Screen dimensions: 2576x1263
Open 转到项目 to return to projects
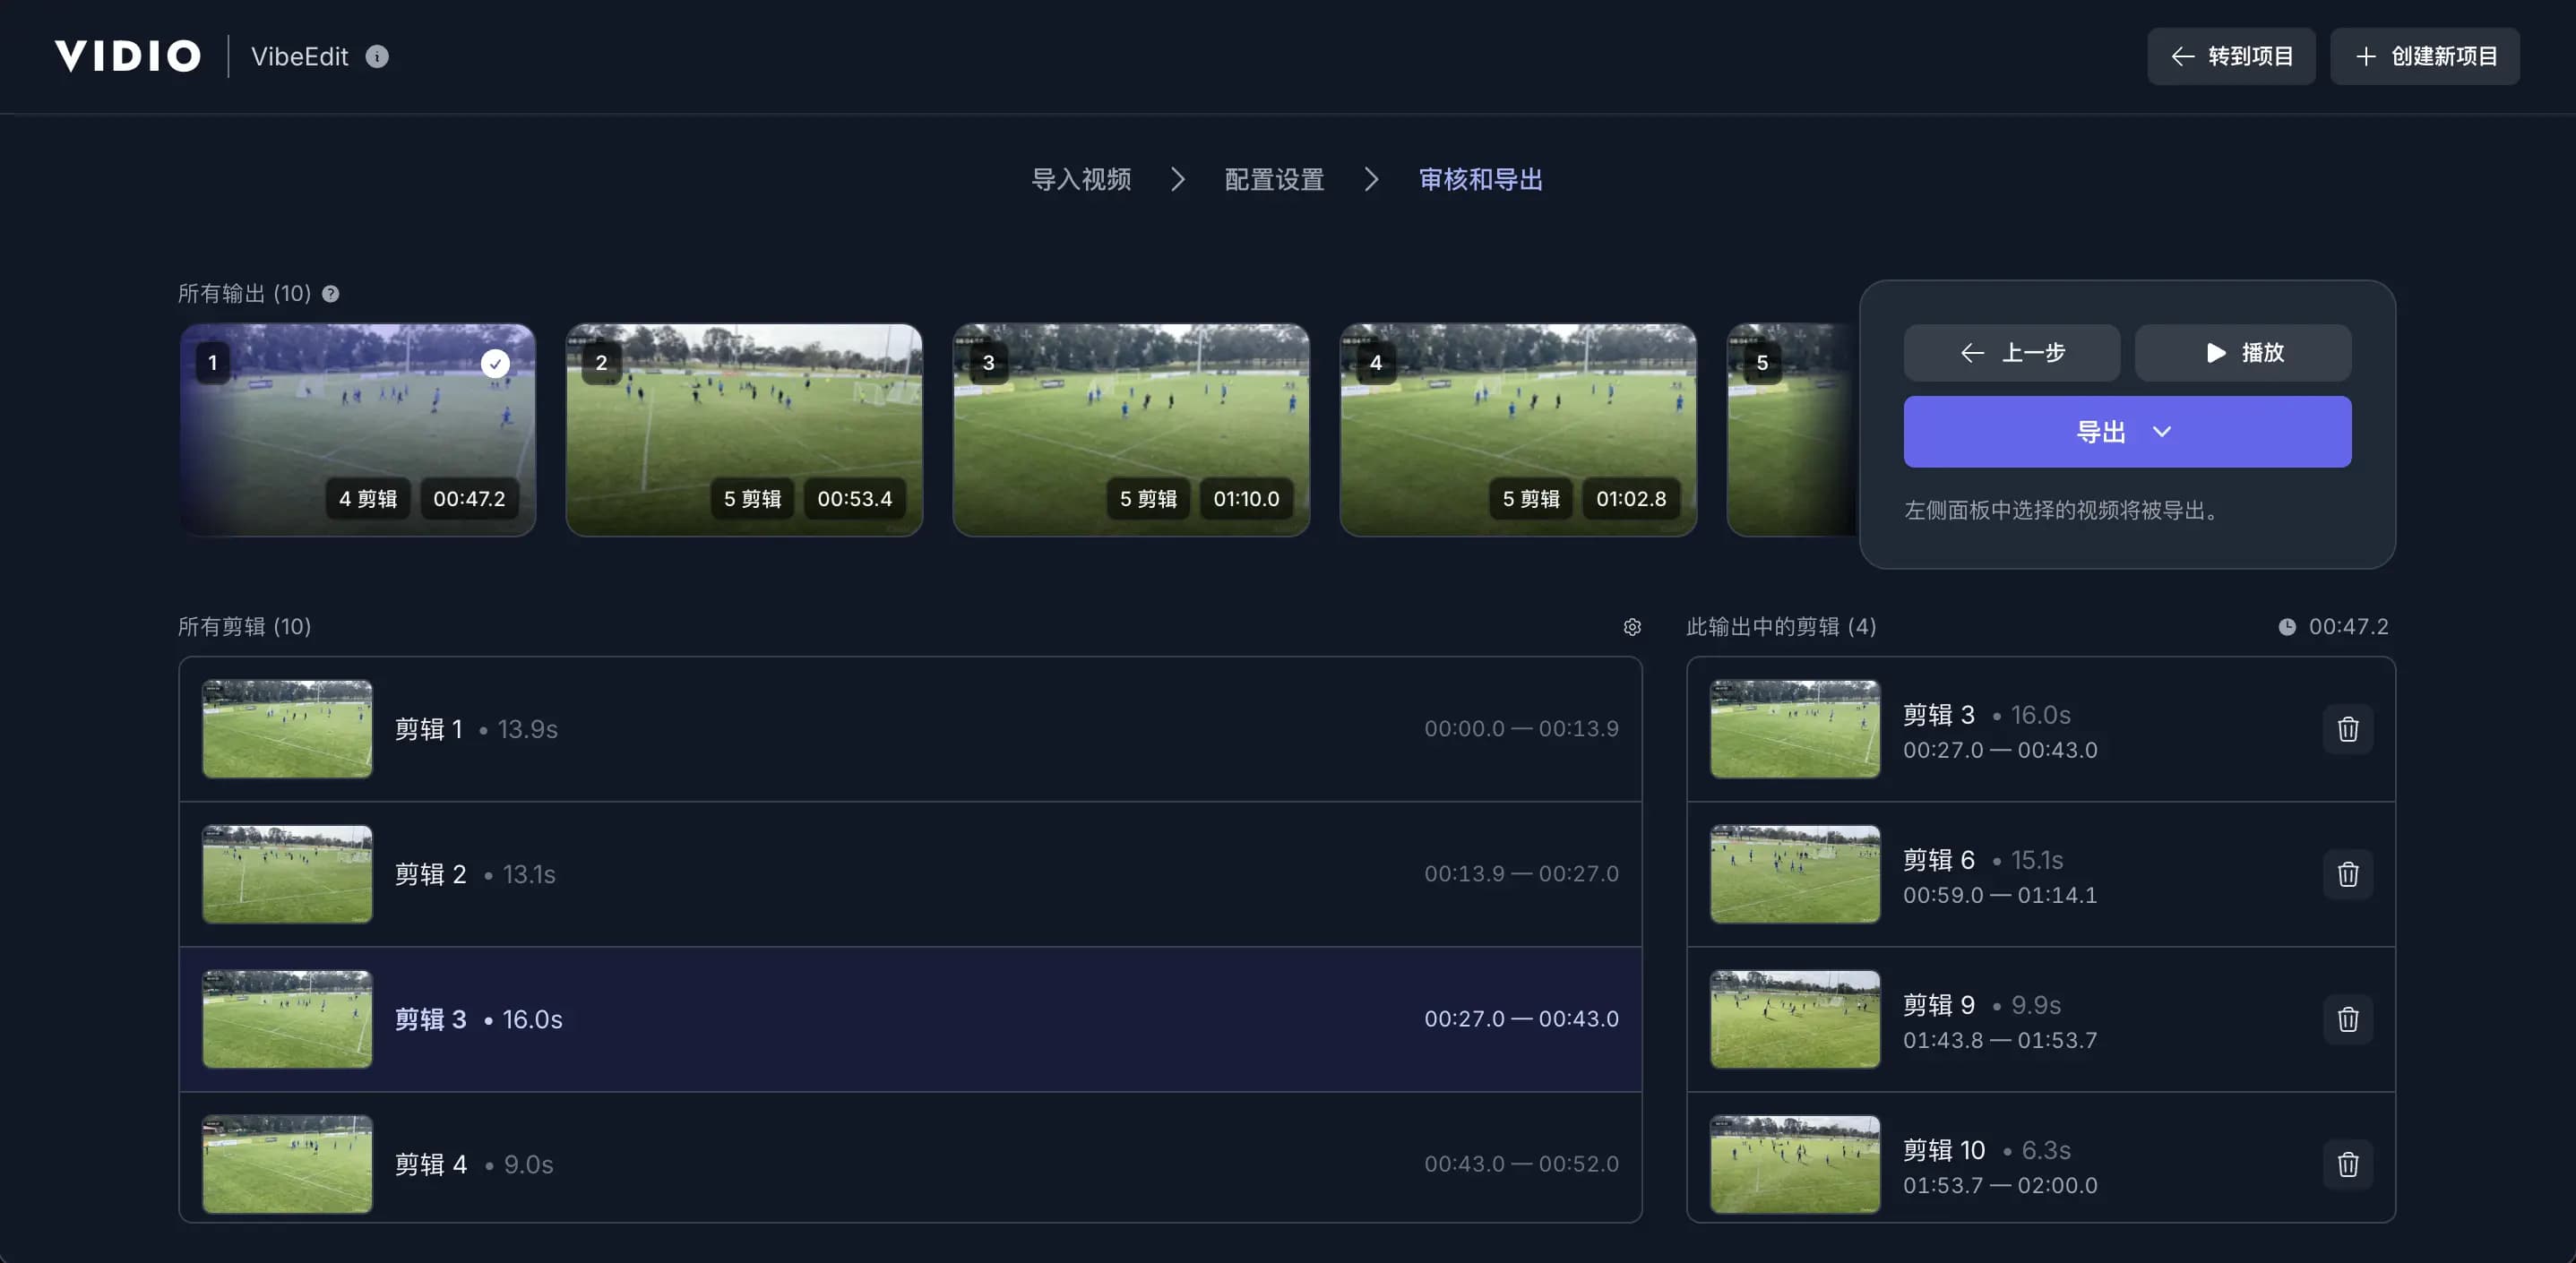point(2230,56)
